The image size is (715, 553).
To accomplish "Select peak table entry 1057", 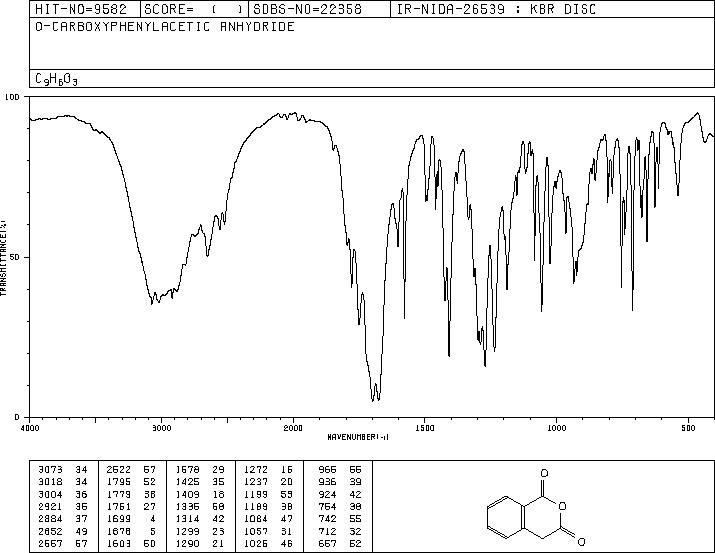I will tap(256, 532).
